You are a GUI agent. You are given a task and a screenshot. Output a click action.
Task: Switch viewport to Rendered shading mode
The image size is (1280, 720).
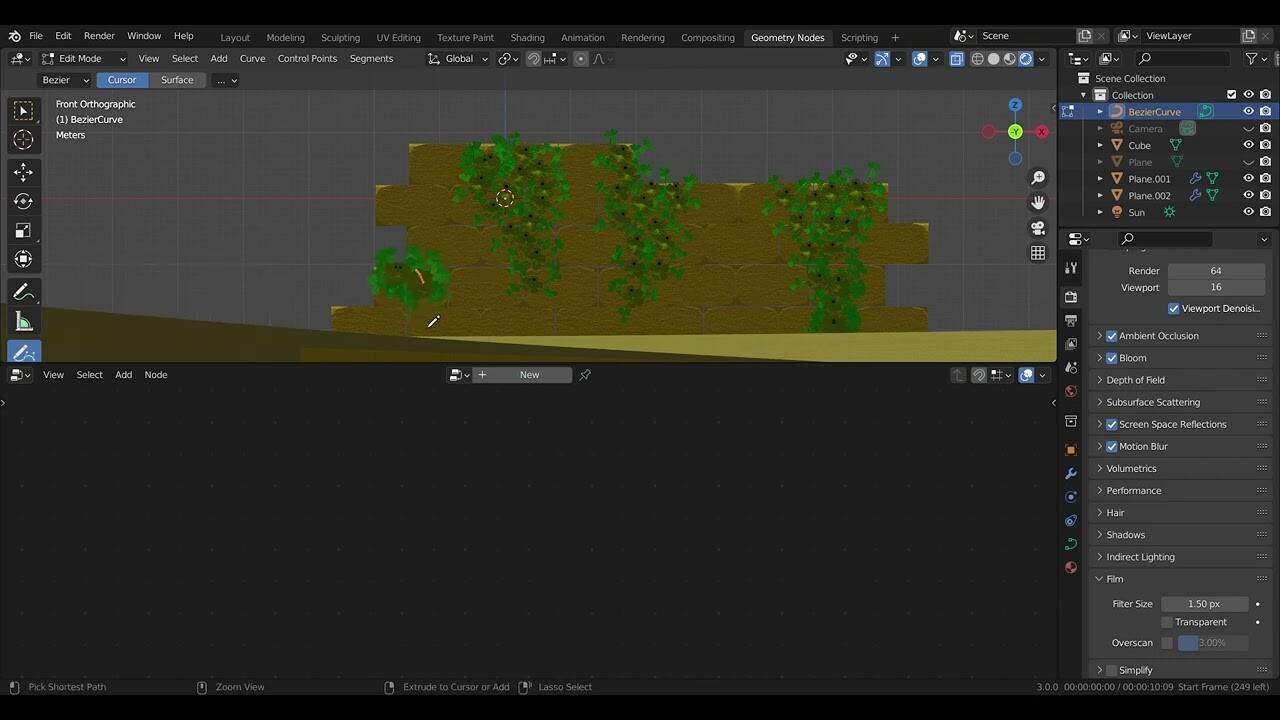click(1025, 58)
